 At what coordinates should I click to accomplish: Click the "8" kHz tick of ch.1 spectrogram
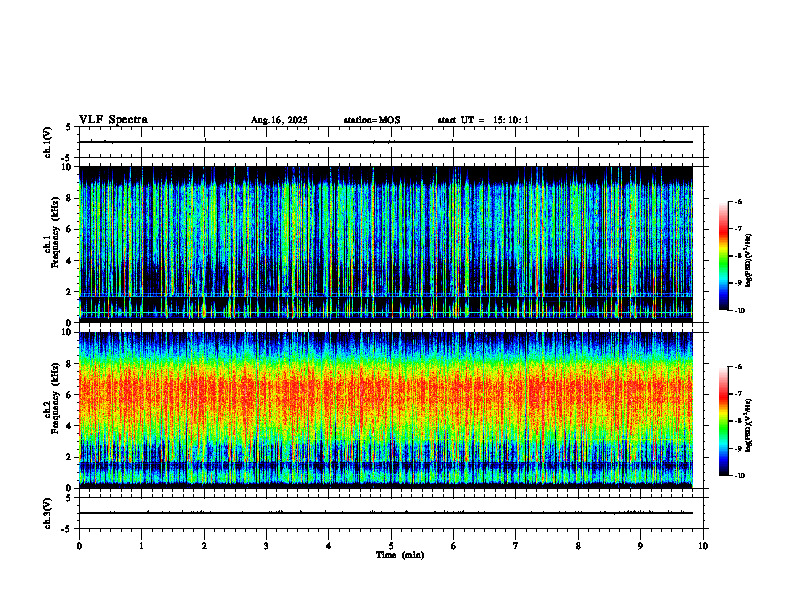69,198
